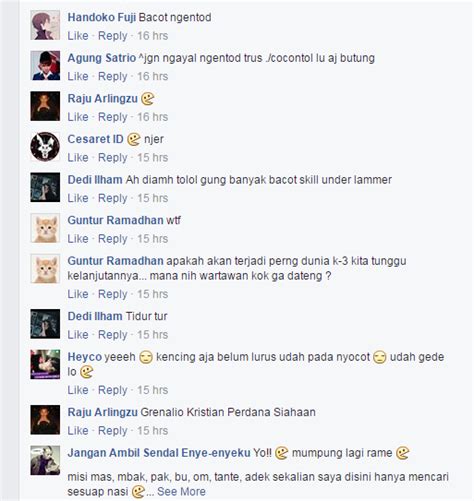The height and width of the screenshot is (501, 474).
Task: Like Dedi Ilham's 'Tidur tur' comment
Action: pyautogui.click(x=78, y=335)
